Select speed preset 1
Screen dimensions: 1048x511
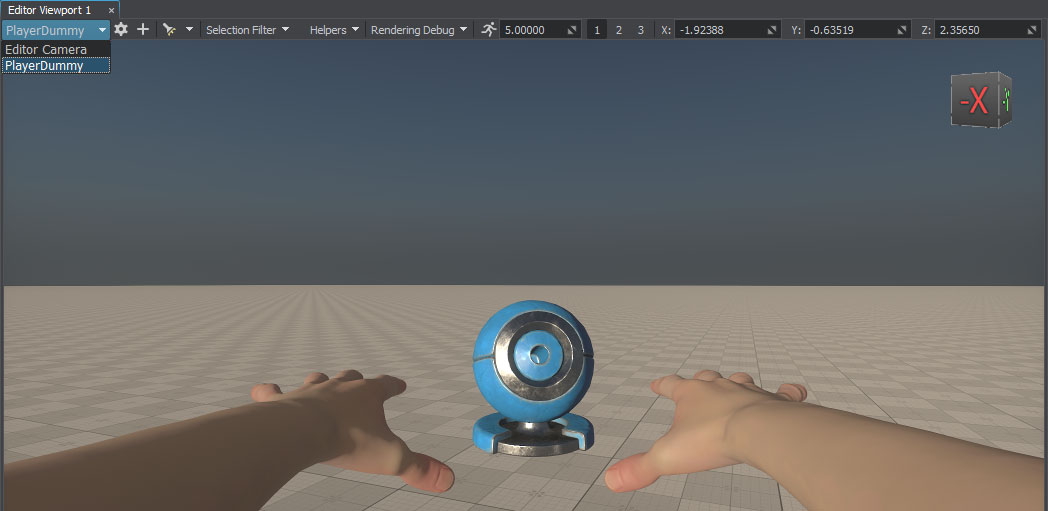[597, 30]
